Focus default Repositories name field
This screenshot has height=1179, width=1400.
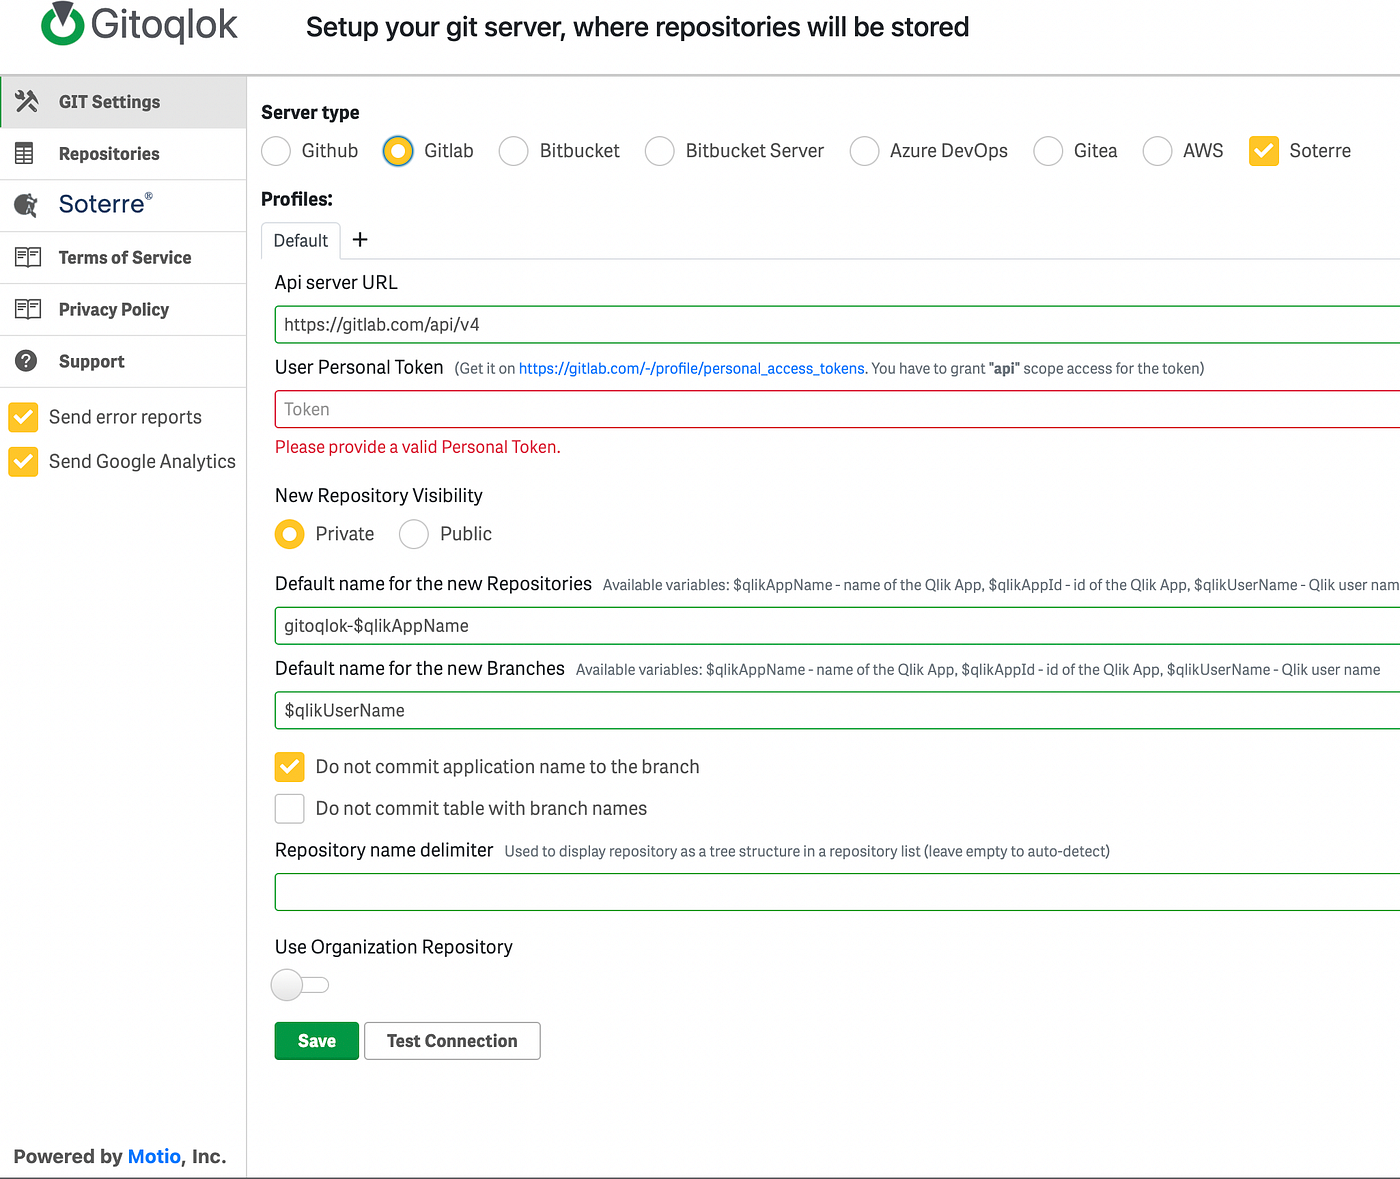point(837,626)
